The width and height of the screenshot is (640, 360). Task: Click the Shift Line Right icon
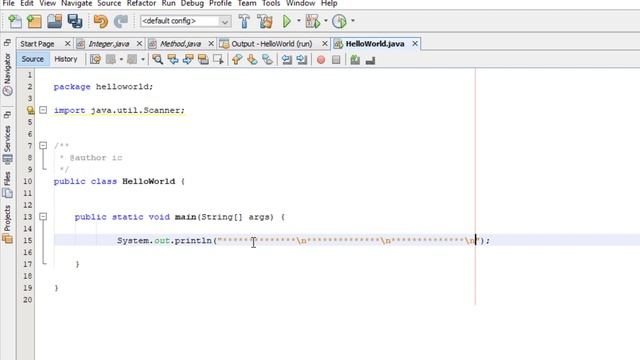[x=302, y=60]
